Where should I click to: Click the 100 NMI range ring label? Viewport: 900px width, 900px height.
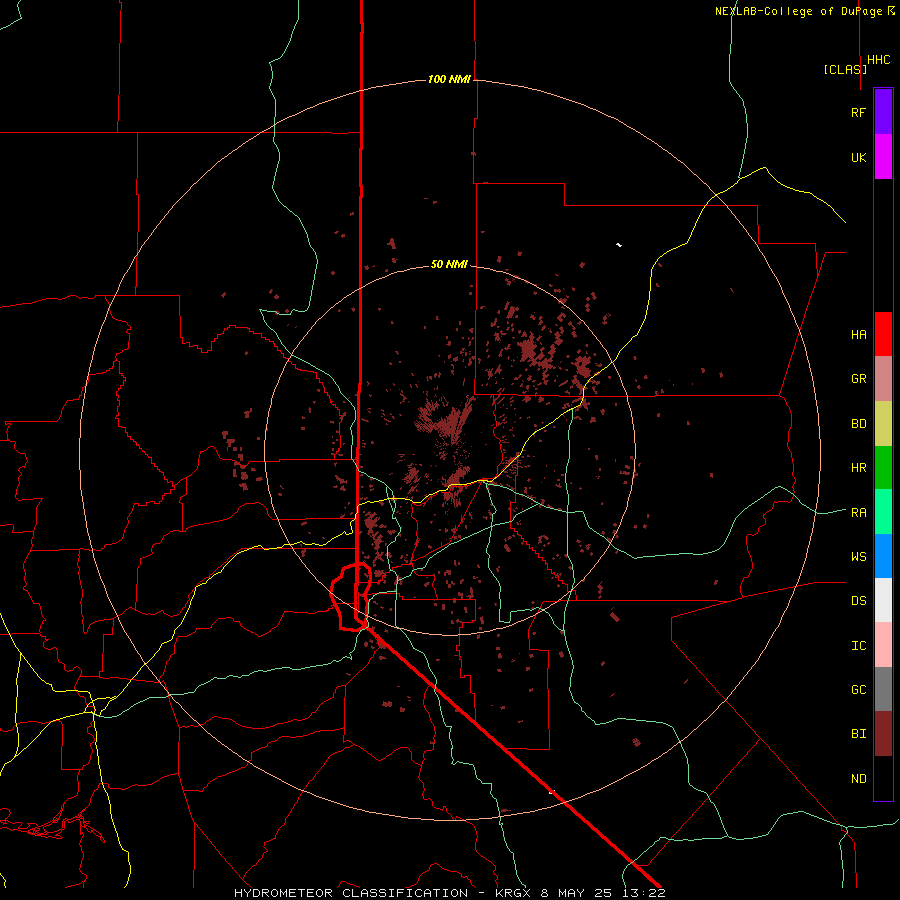click(449, 79)
